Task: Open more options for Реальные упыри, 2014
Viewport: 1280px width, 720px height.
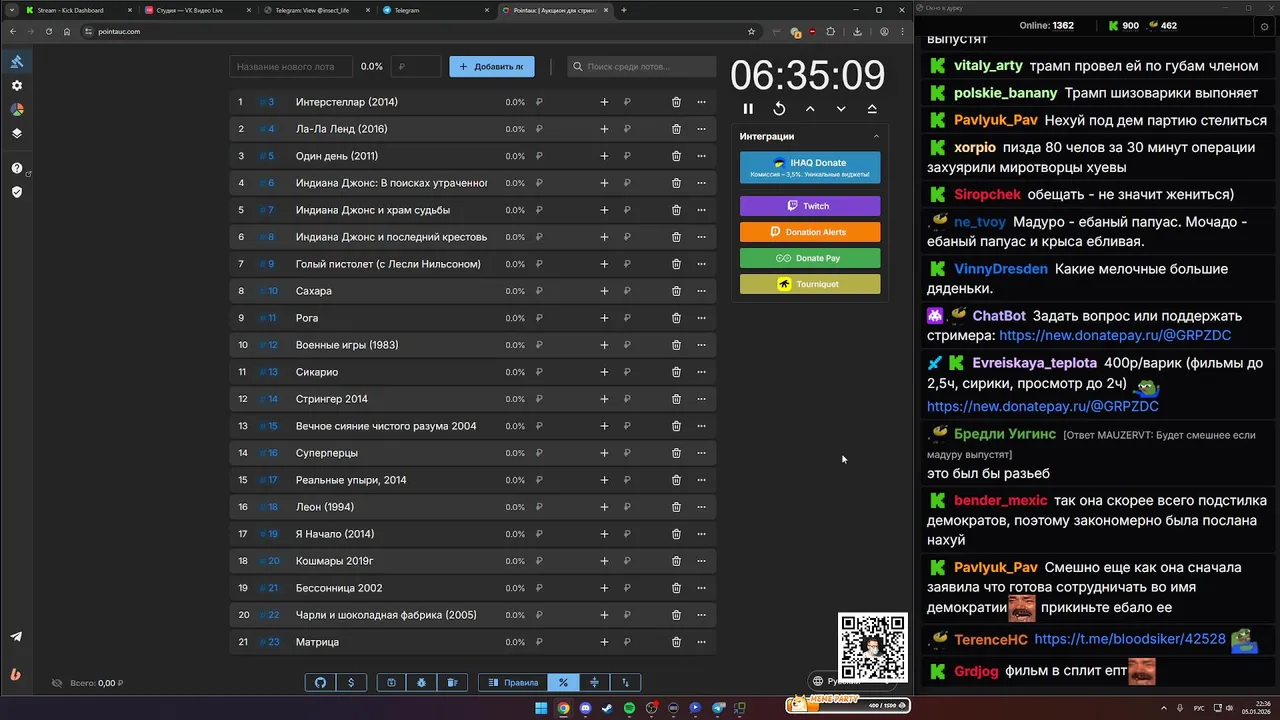Action: (x=701, y=480)
